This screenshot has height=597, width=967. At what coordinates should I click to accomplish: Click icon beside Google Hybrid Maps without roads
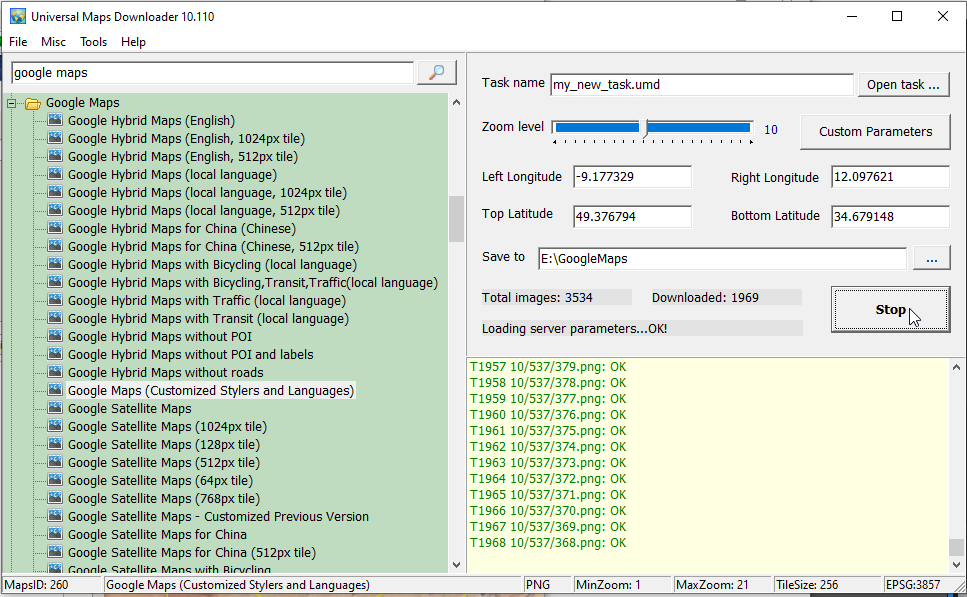55,372
